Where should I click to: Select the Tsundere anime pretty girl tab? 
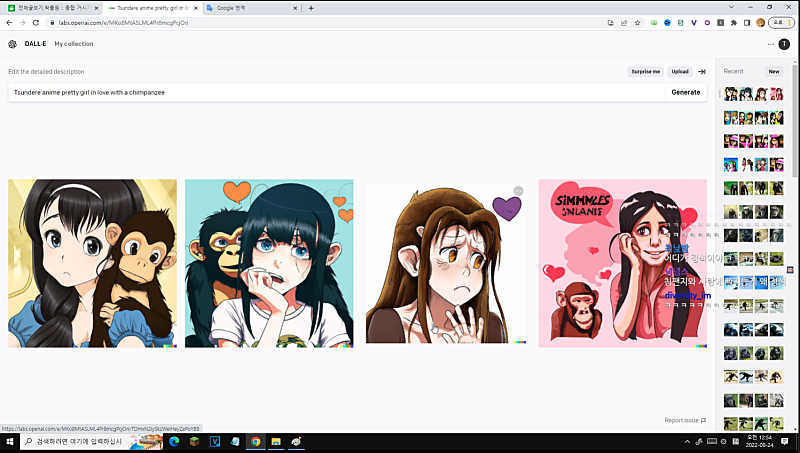pos(153,8)
